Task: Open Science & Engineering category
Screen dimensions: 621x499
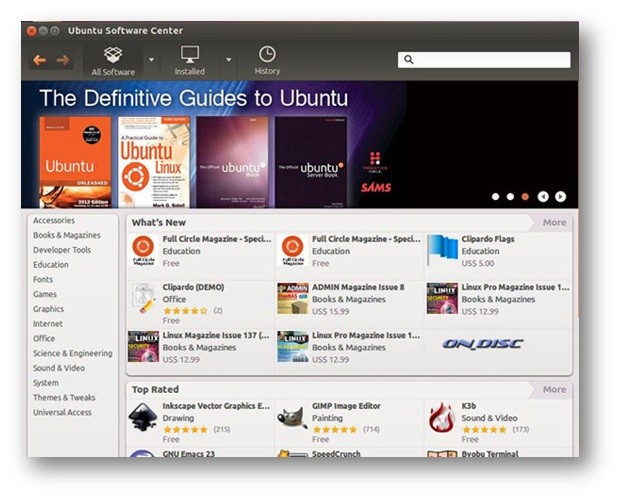Action: (73, 353)
